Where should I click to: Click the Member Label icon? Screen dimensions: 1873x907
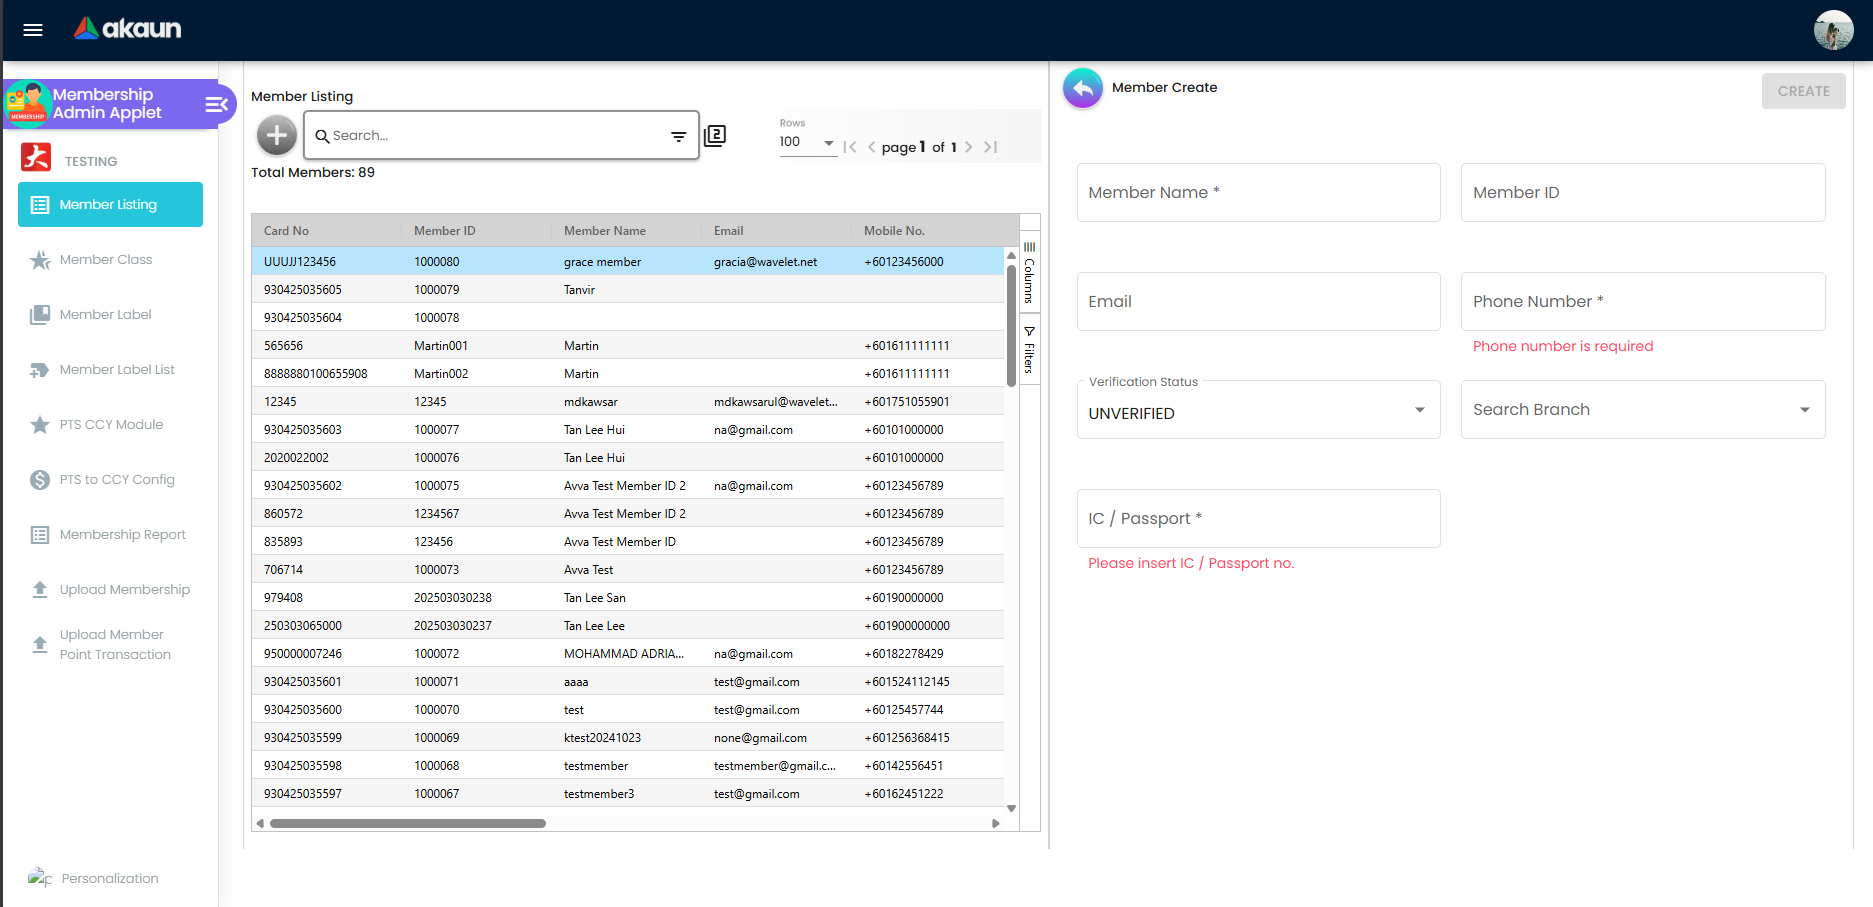click(x=40, y=315)
